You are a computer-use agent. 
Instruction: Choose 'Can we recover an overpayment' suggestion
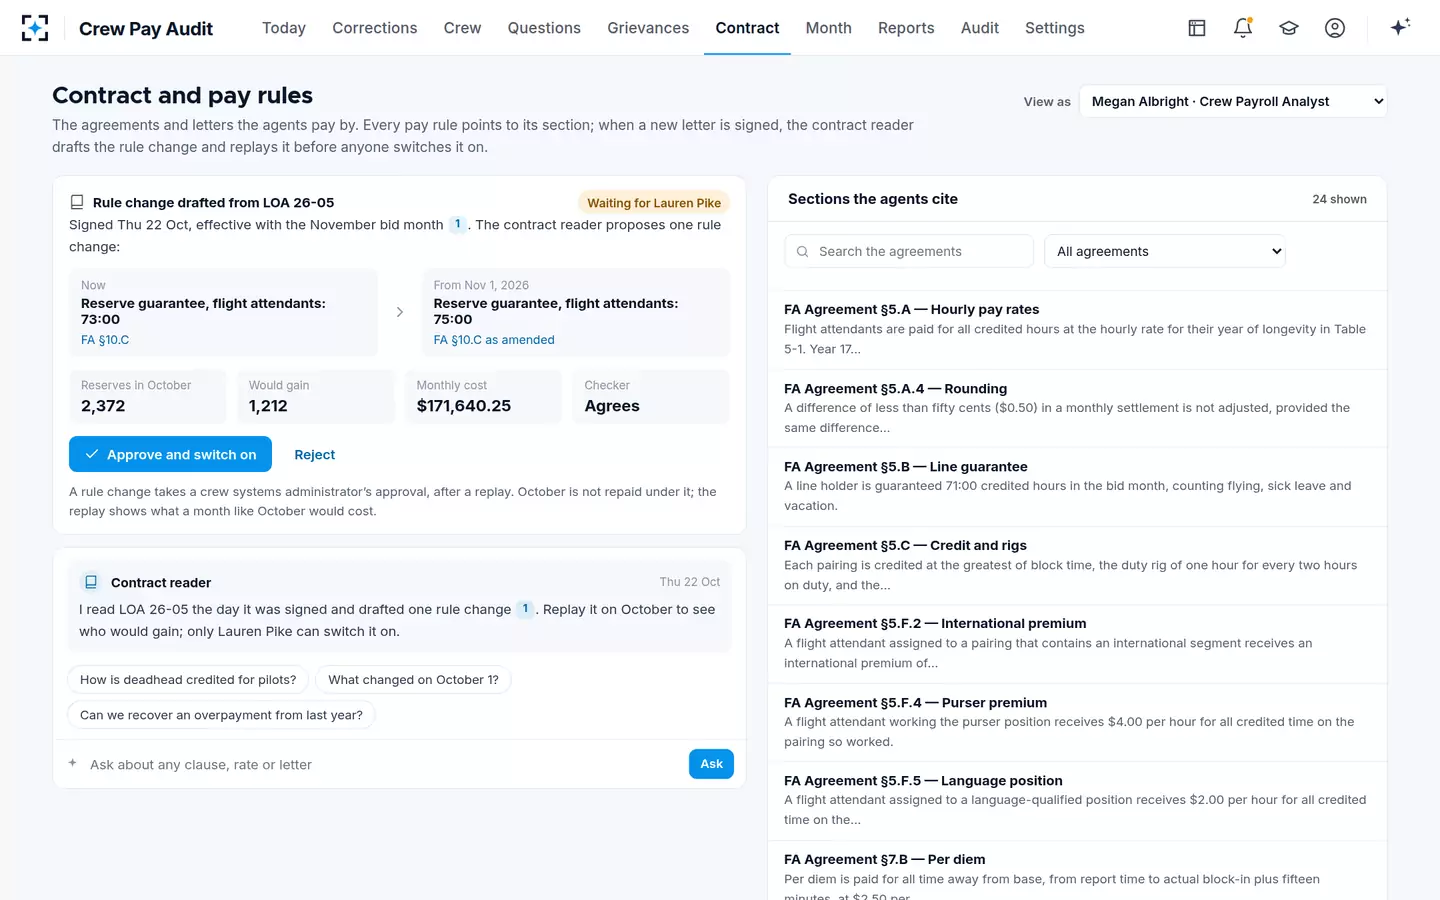click(221, 715)
